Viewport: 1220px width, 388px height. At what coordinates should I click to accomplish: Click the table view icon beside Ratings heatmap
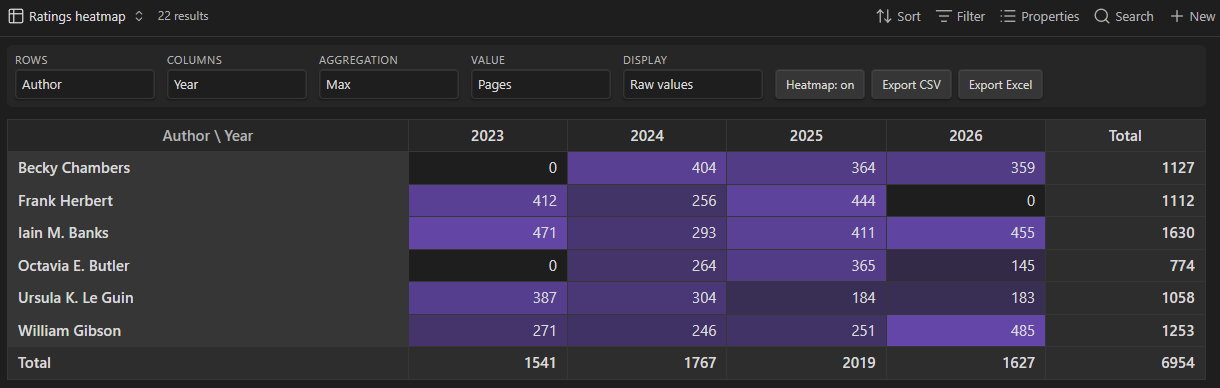tap(16, 16)
